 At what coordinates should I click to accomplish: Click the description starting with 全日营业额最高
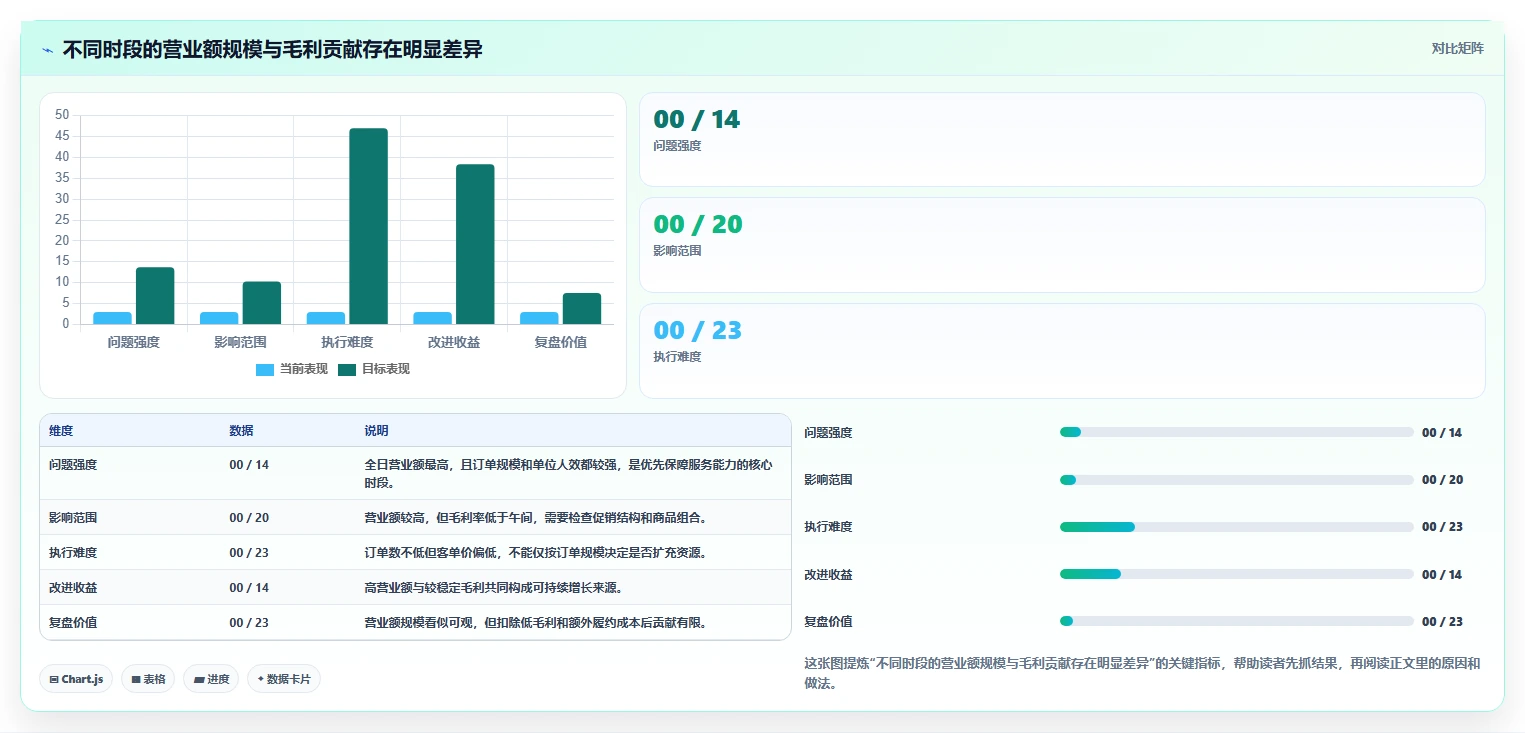tap(568, 474)
